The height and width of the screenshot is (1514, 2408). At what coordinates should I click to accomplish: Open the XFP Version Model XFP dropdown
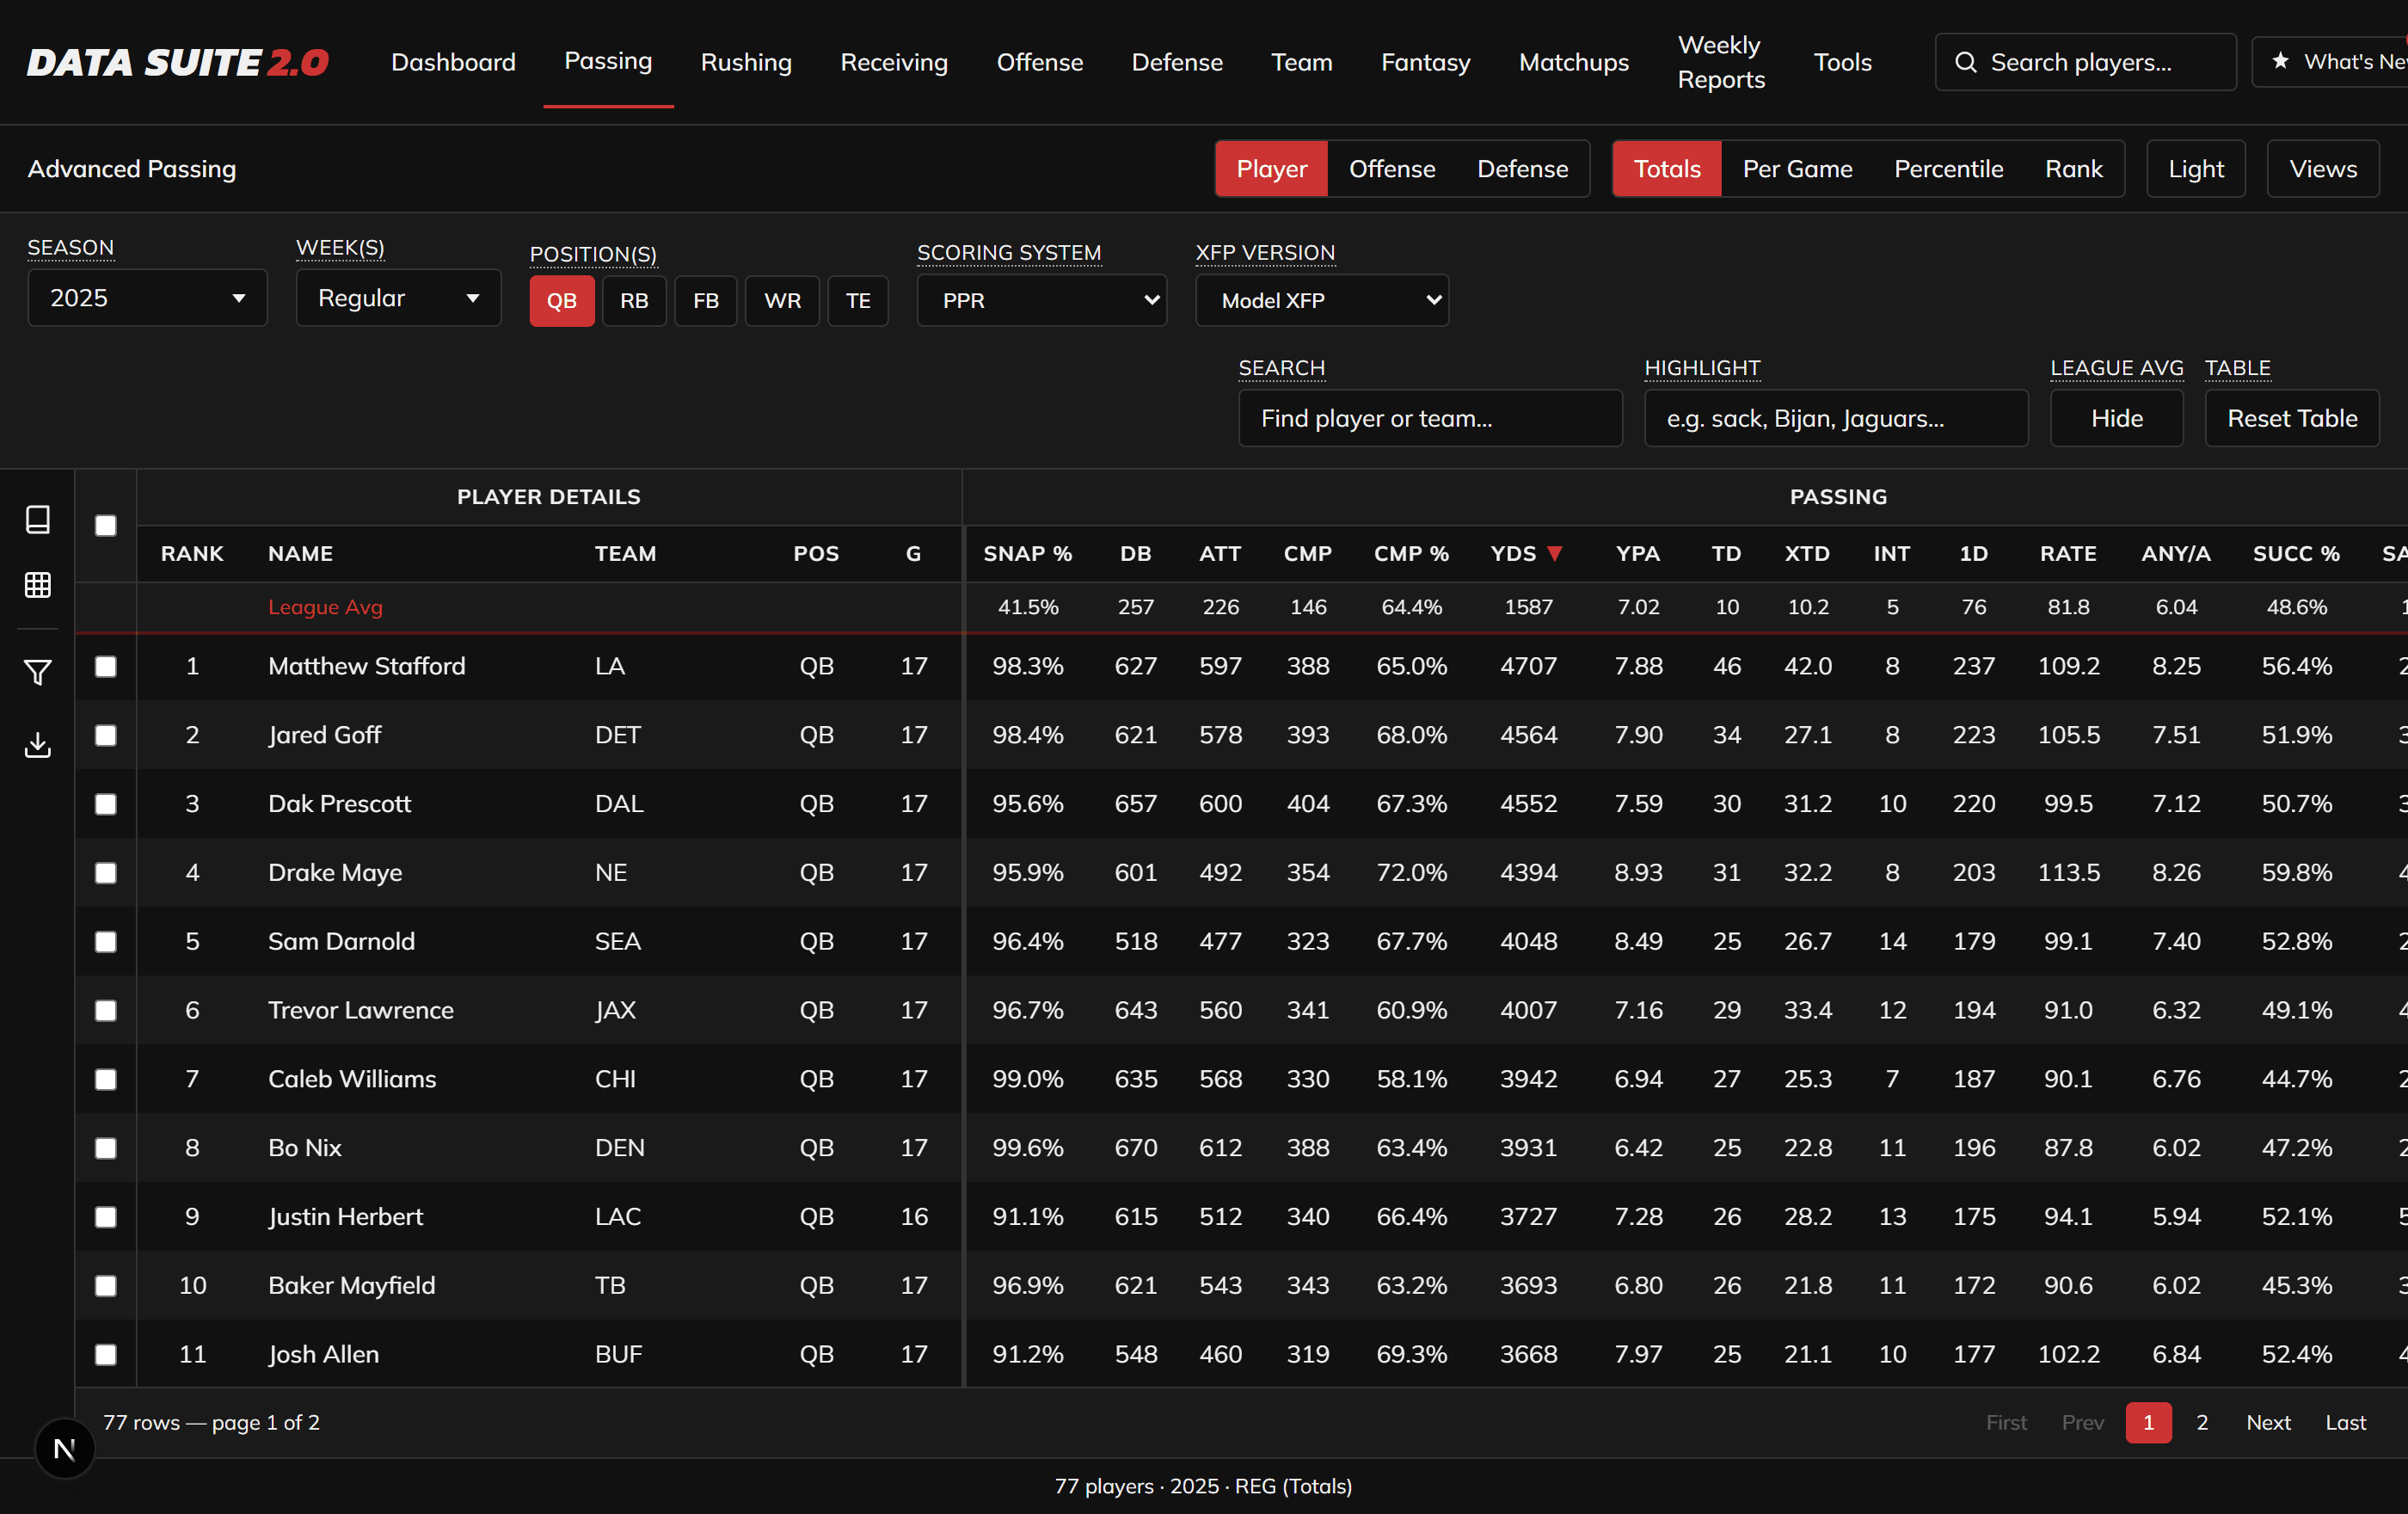click(1322, 300)
